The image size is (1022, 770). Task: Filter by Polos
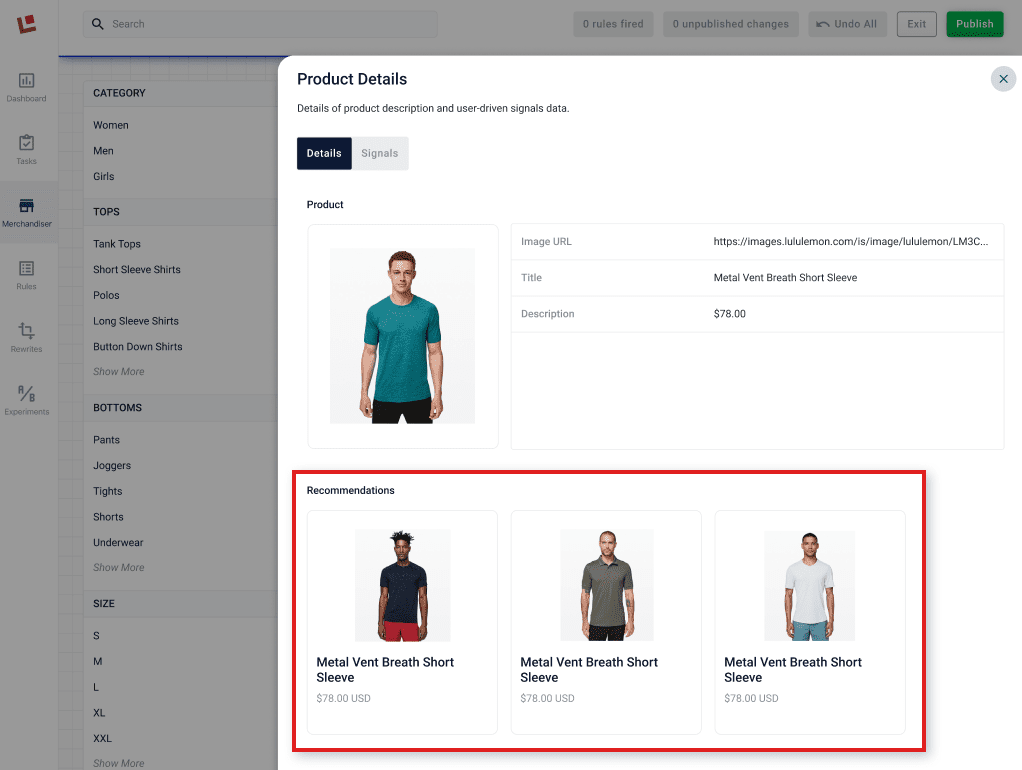[106, 295]
